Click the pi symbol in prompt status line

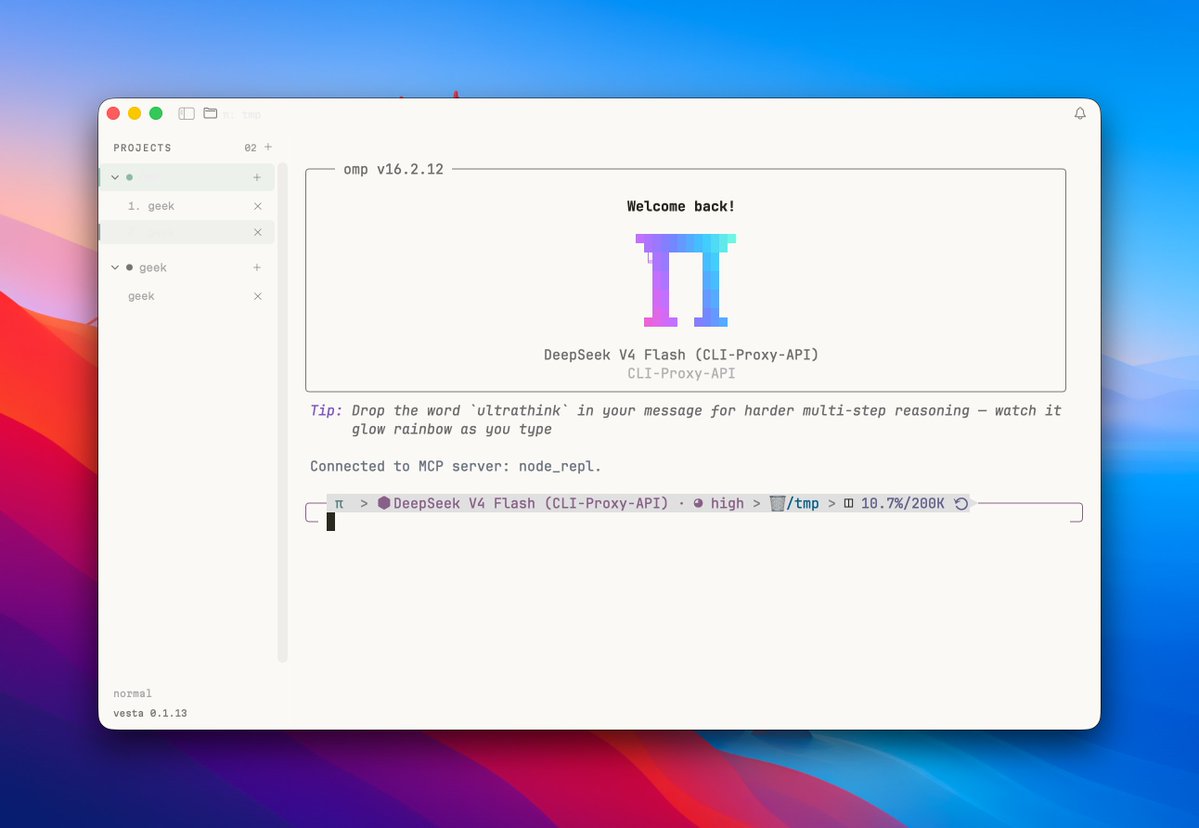pos(339,504)
